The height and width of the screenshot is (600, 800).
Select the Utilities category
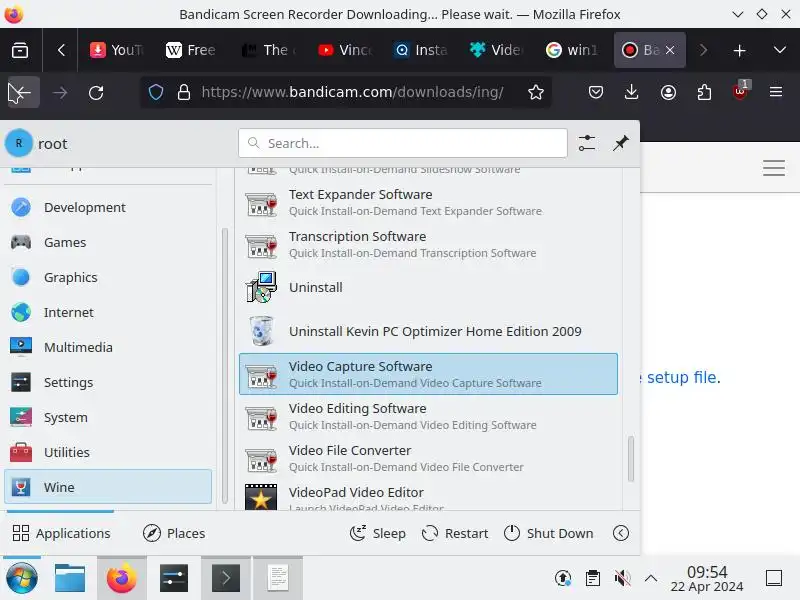[108, 453]
